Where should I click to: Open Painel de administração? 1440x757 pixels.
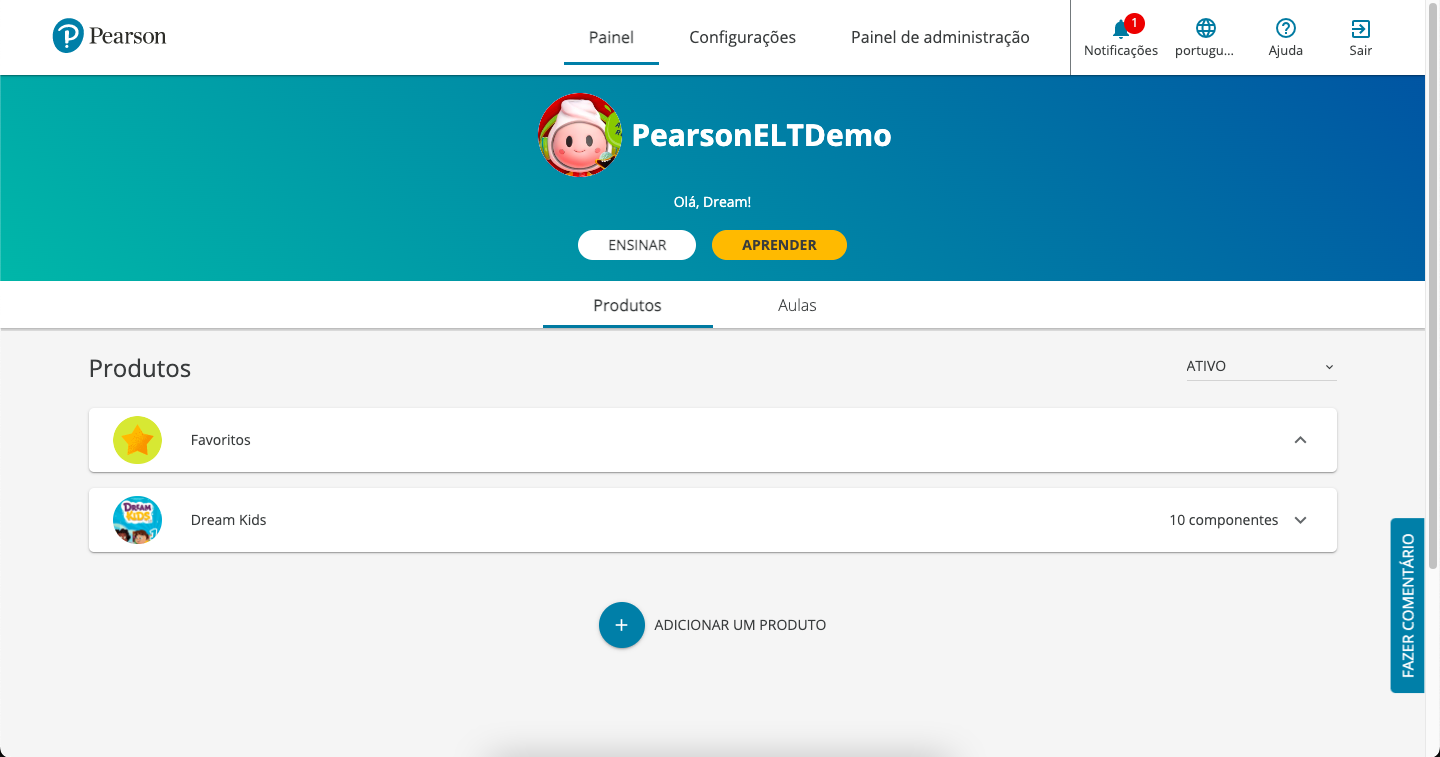(940, 38)
